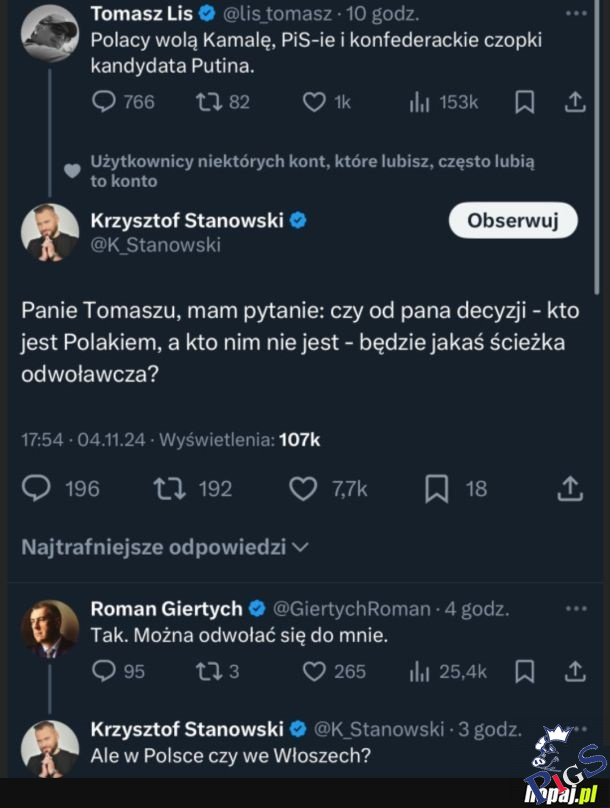
Task: Reply to Stanowski's main tweet
Action: pos(36,487)
